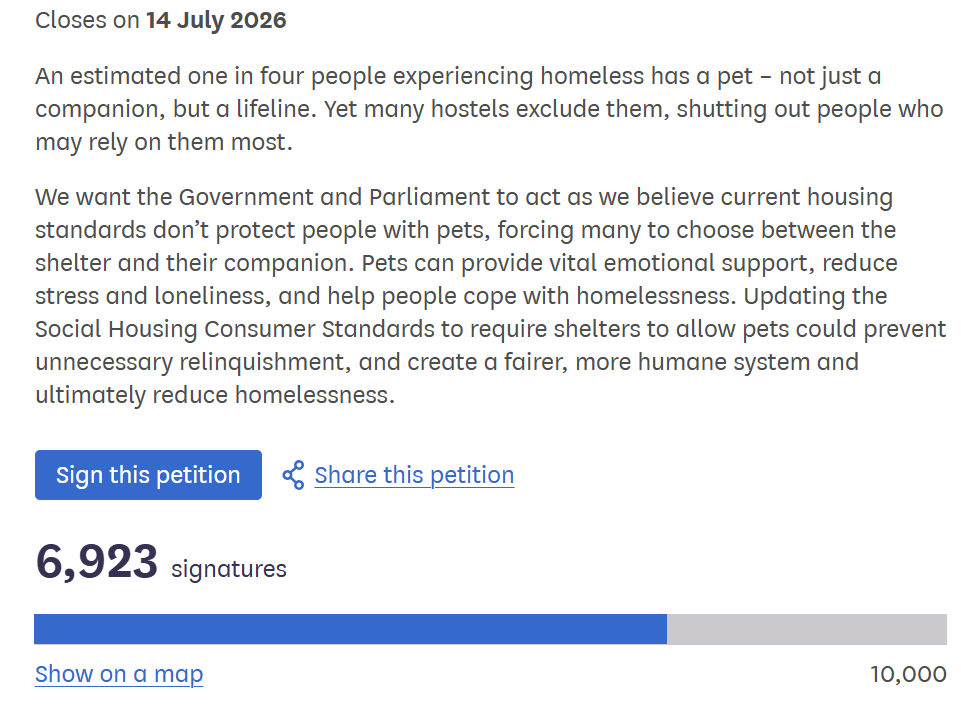Open the Share this petition link
Viewport: 961px width, 710px height.
click(414, 475)
